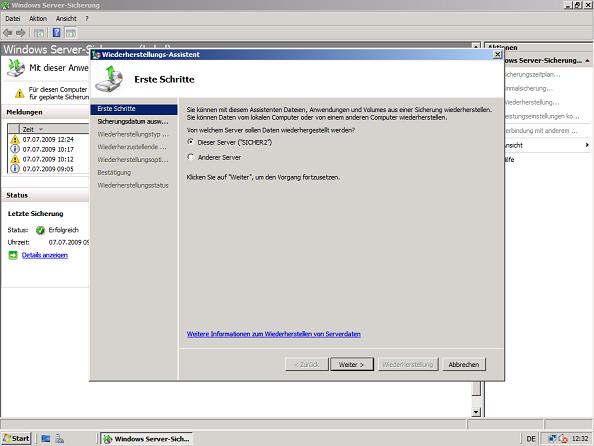
Task: Open 'Weitere Informationen zum Wiederherstellen von Serverdaten' link
Action: click(x=274, y=334)
